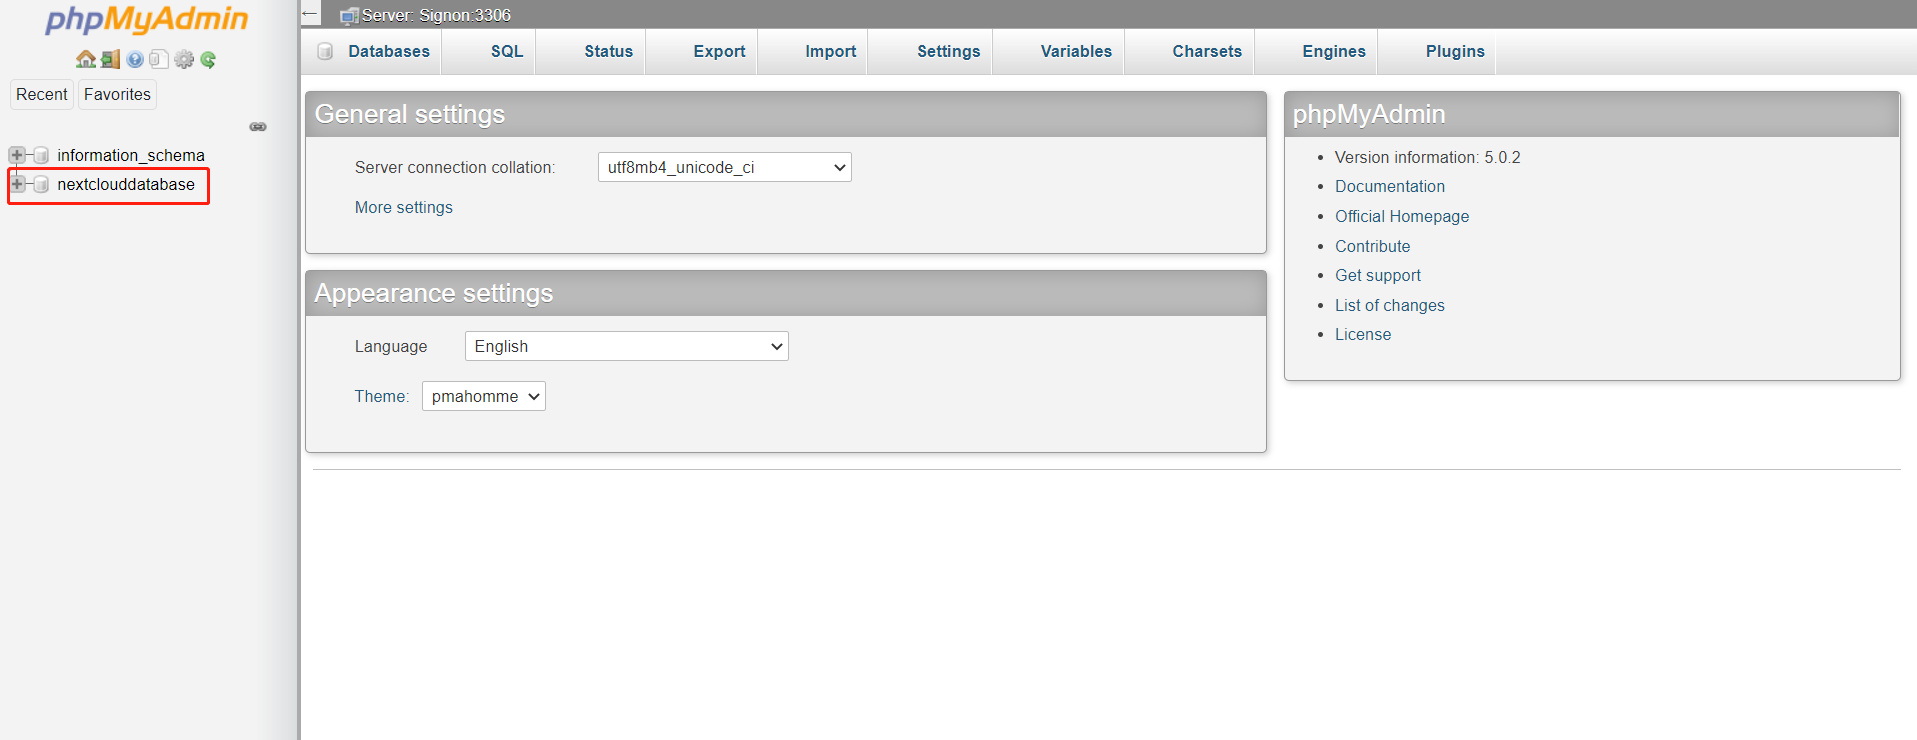The height and width of the screenshot is (740, 1917).
Task: Click the nextclouddatabase database cylinder icon
Action: coord(41,184)
